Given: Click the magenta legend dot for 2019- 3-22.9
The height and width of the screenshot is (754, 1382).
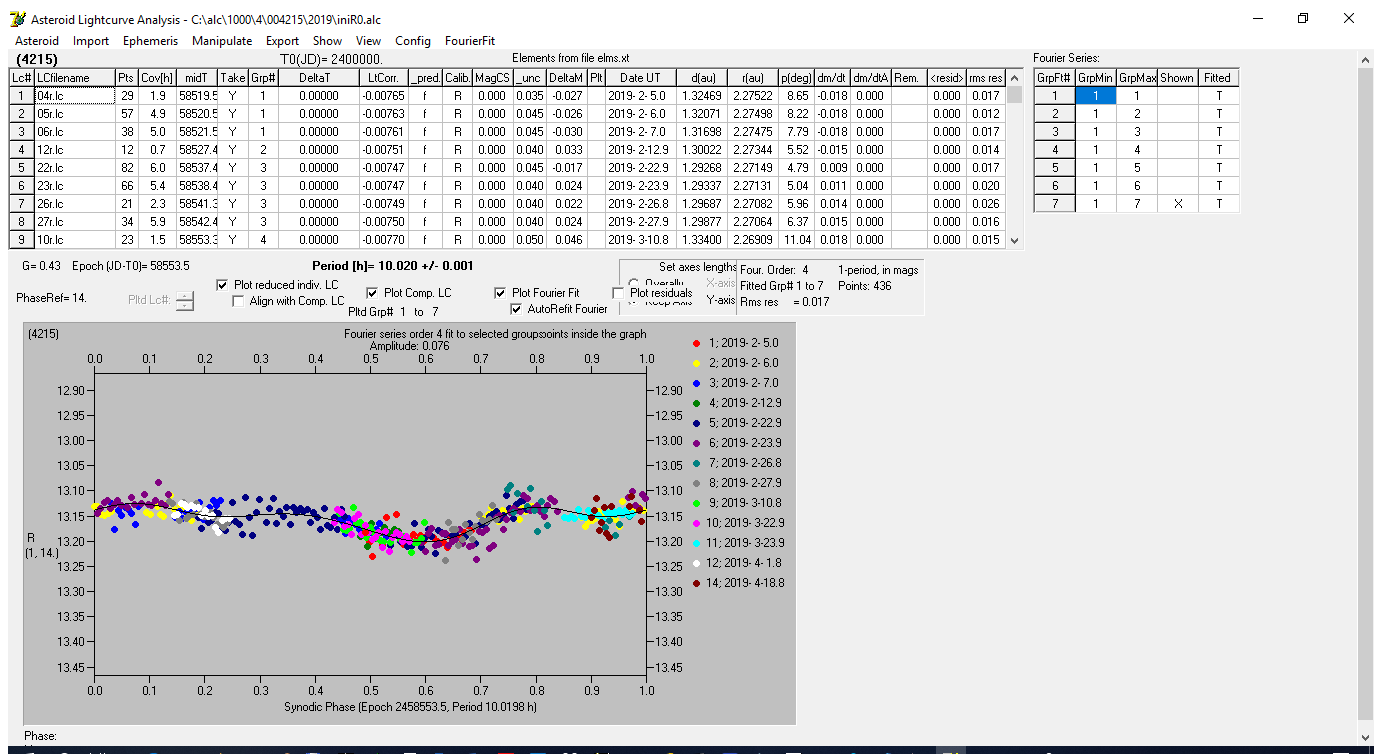Looking at the screenshot, I should [697, 523].
